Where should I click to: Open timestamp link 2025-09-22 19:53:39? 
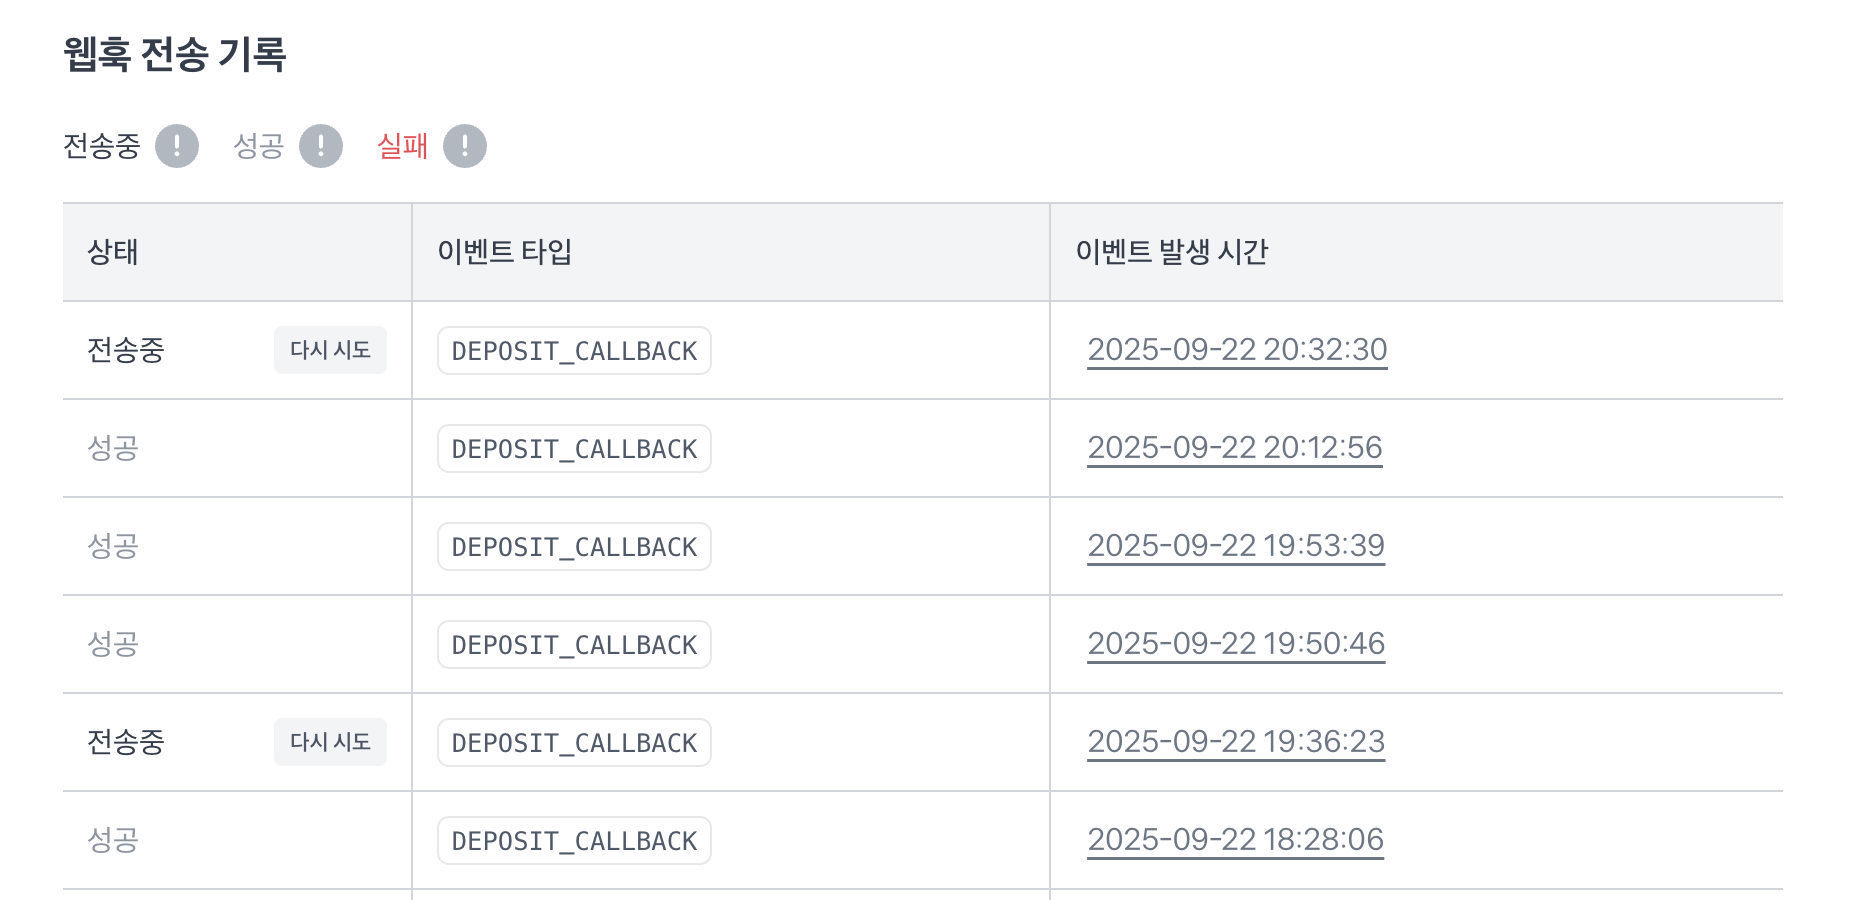pos(1236,546)
